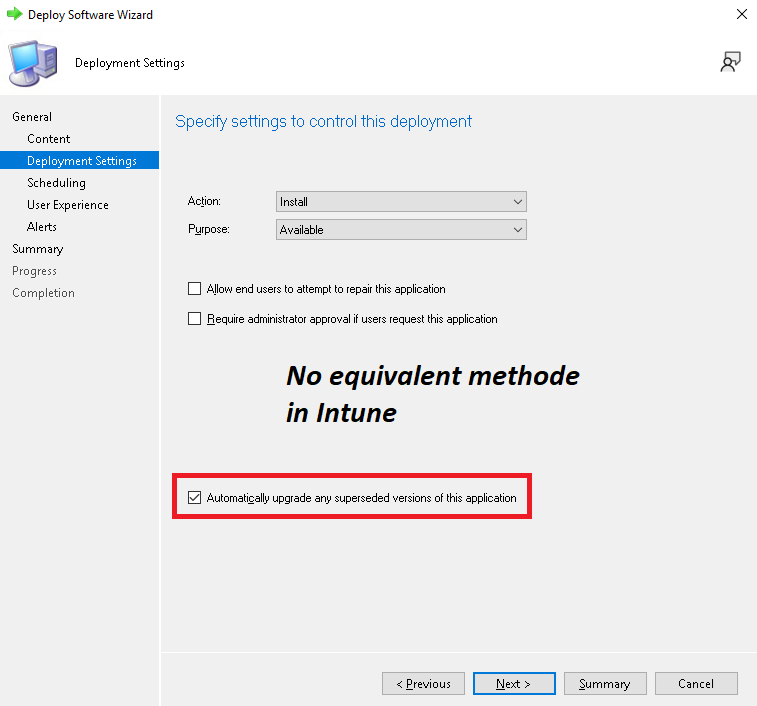Open the User Experience step
This screenshot has width=757, height=706.
point(68,205)
